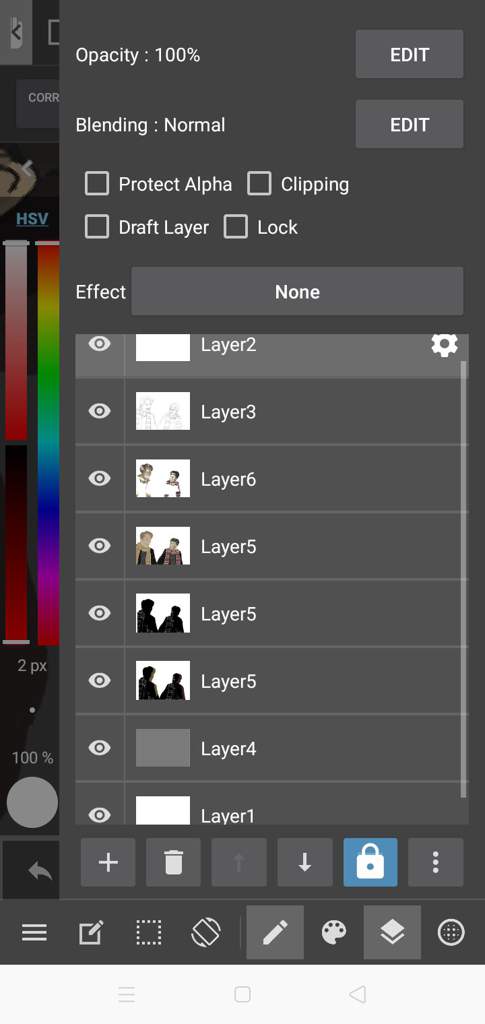Rotate canvas using rotation icon

[x=206, y=933]
